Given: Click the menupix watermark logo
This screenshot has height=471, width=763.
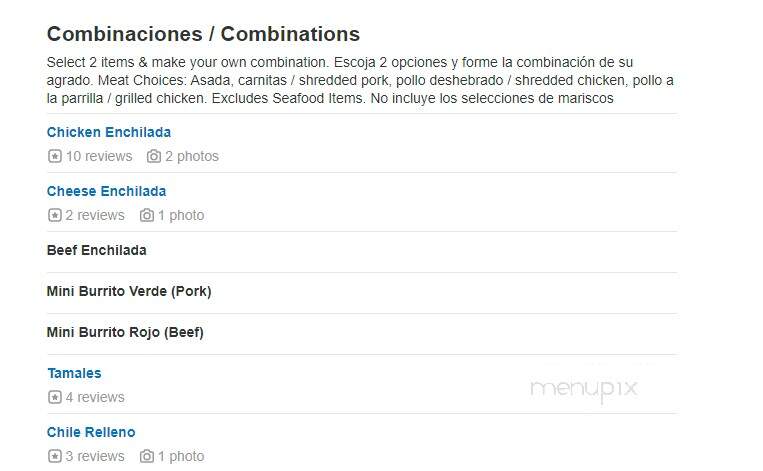Looking at the screenshot, I should [583, 390].
